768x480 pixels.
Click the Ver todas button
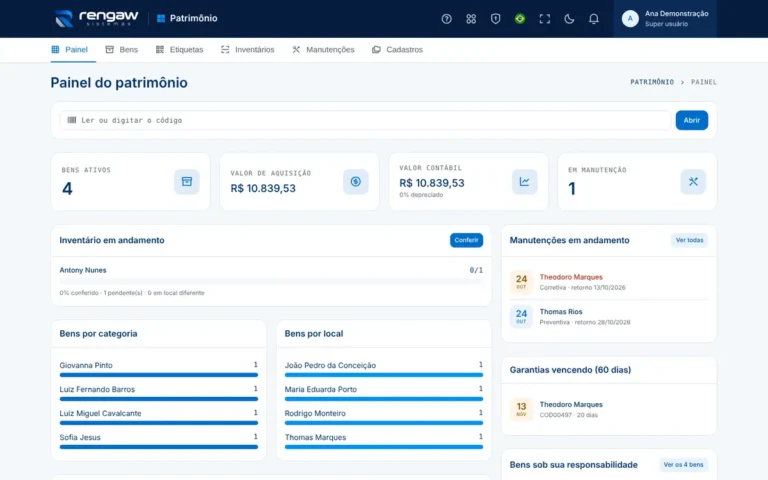click(689, 240)
